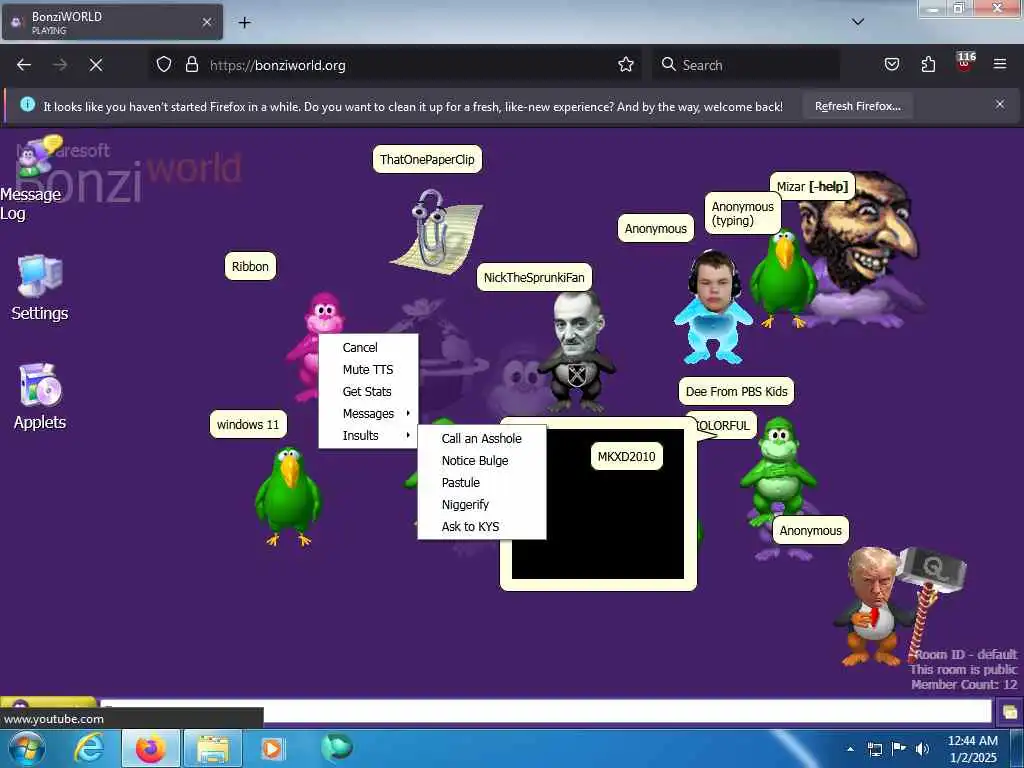
Task: Launch Internet Explorer from taskbar
Action: coord(88,748)
